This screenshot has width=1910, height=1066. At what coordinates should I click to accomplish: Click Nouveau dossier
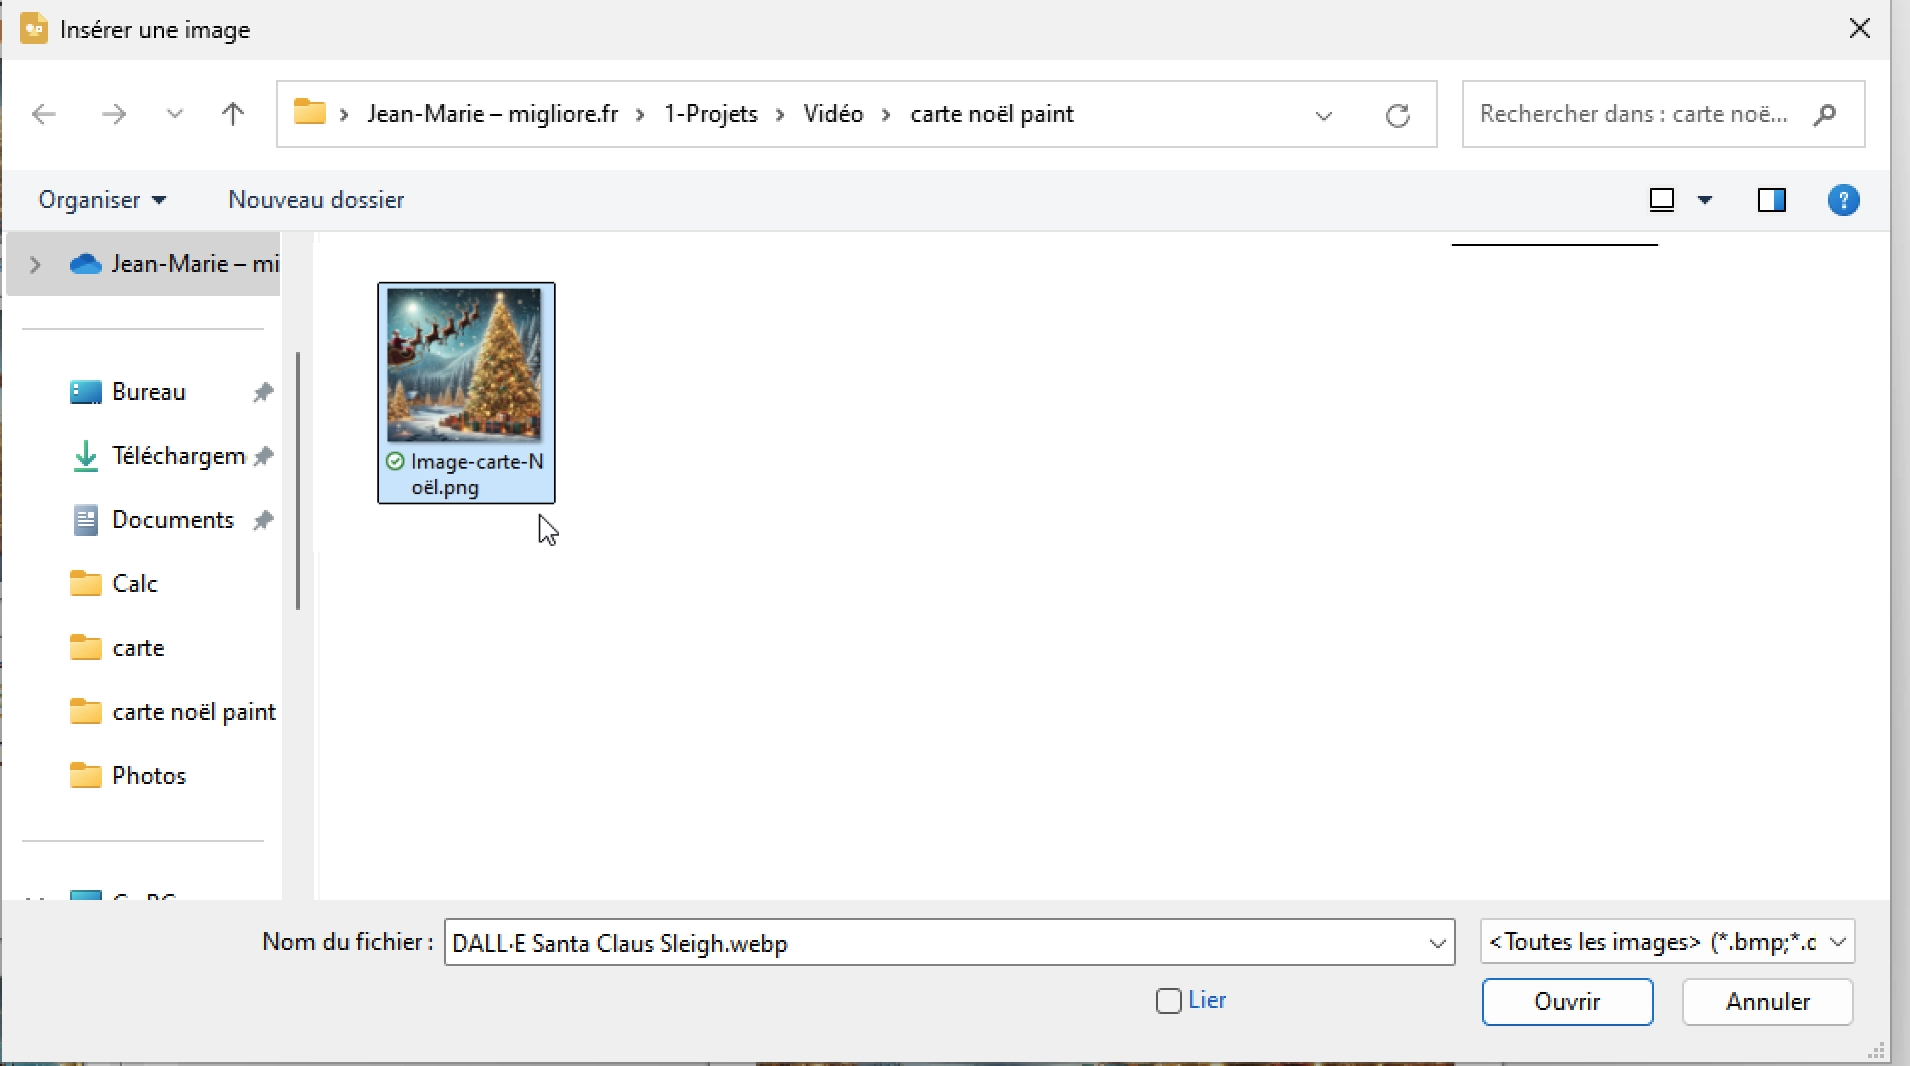click(316, 200)
